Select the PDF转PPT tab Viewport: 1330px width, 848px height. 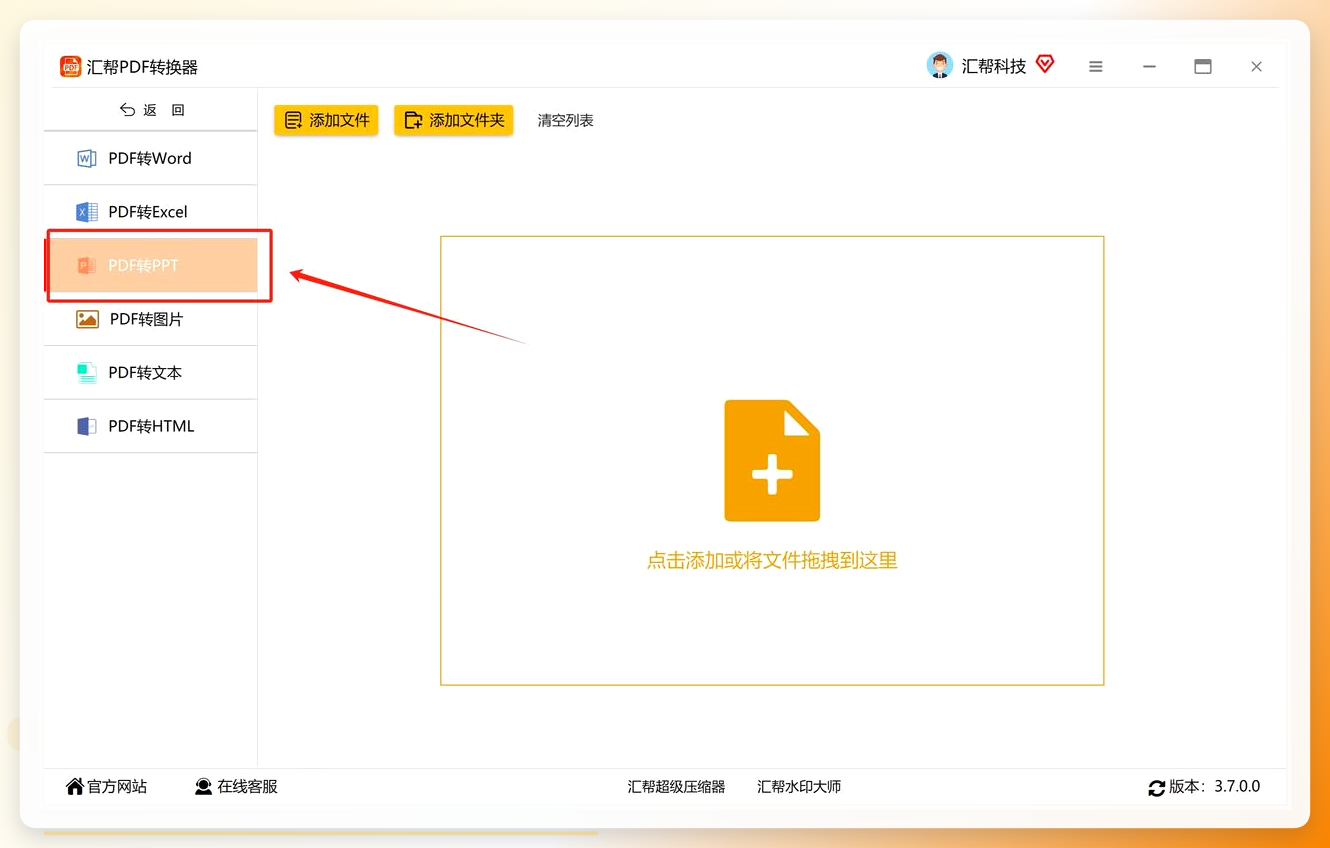151,265
